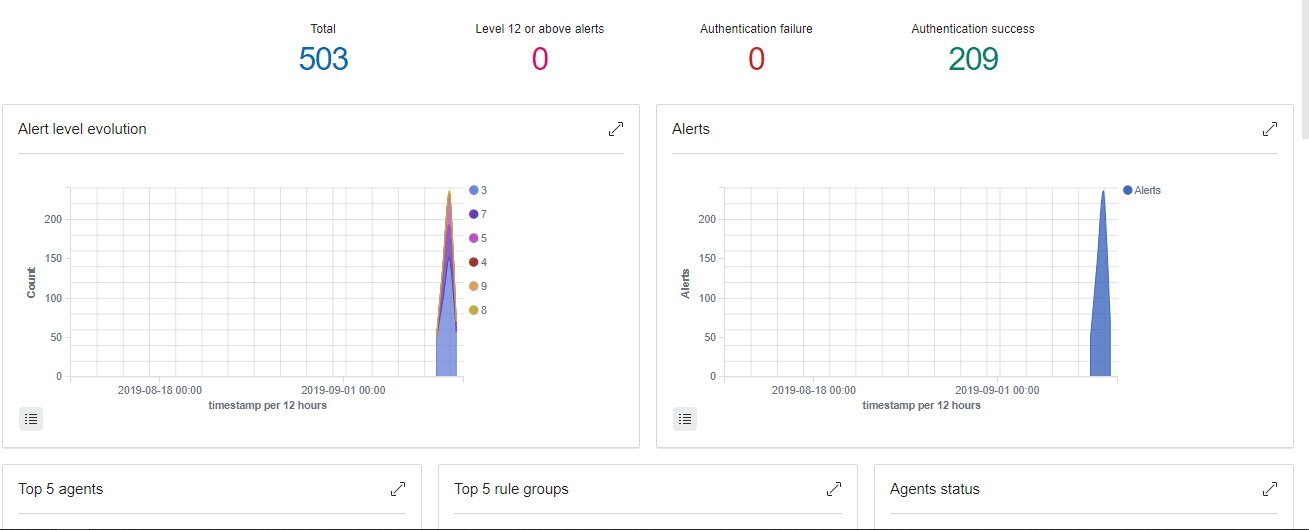Toggle legend list in Alerts chart
This screenshot has height=530, width=1309.
click(x=685, y=419)
